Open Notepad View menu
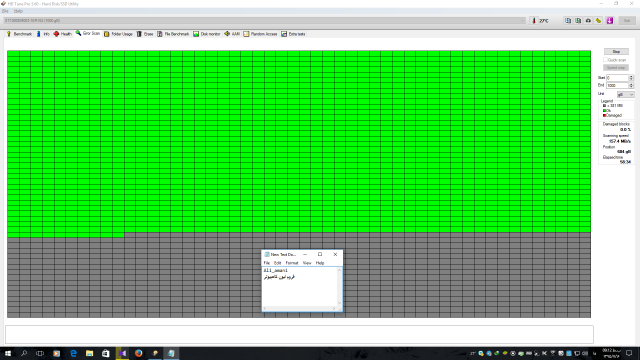This screenshot has height=360, width=640. point(307,263)
